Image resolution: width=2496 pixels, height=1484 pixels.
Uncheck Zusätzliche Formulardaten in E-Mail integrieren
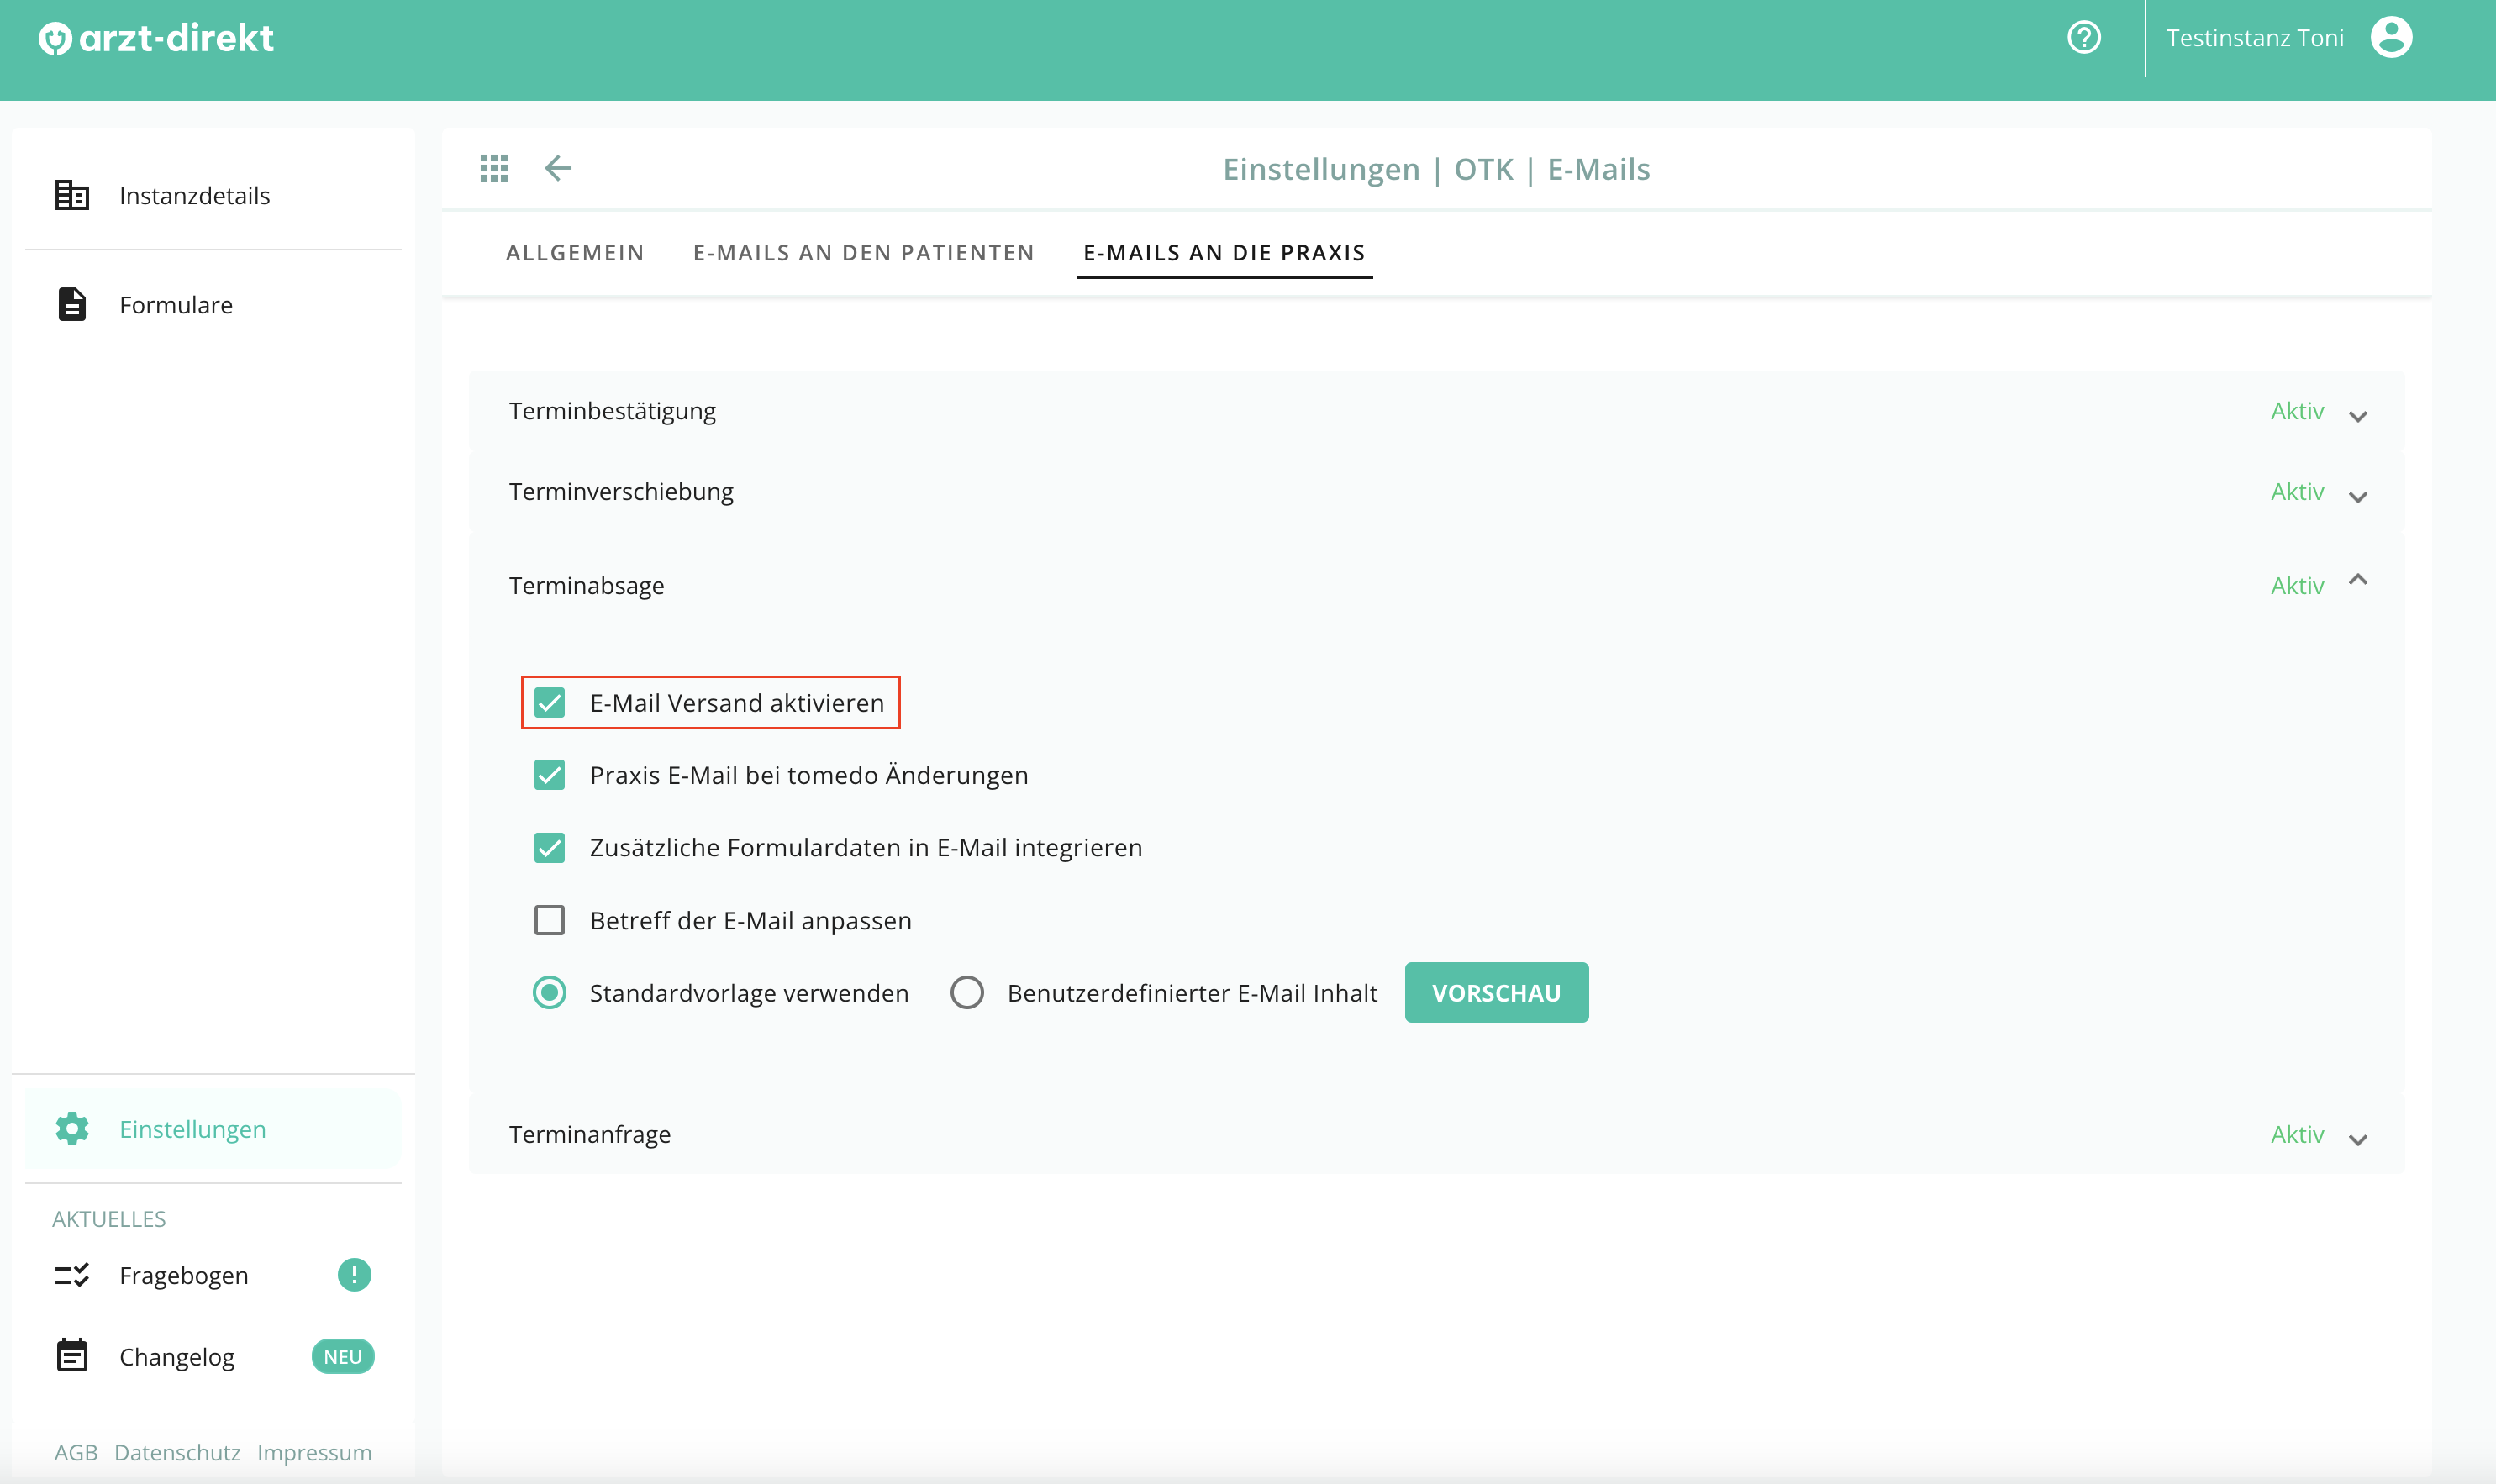(549, 848)
